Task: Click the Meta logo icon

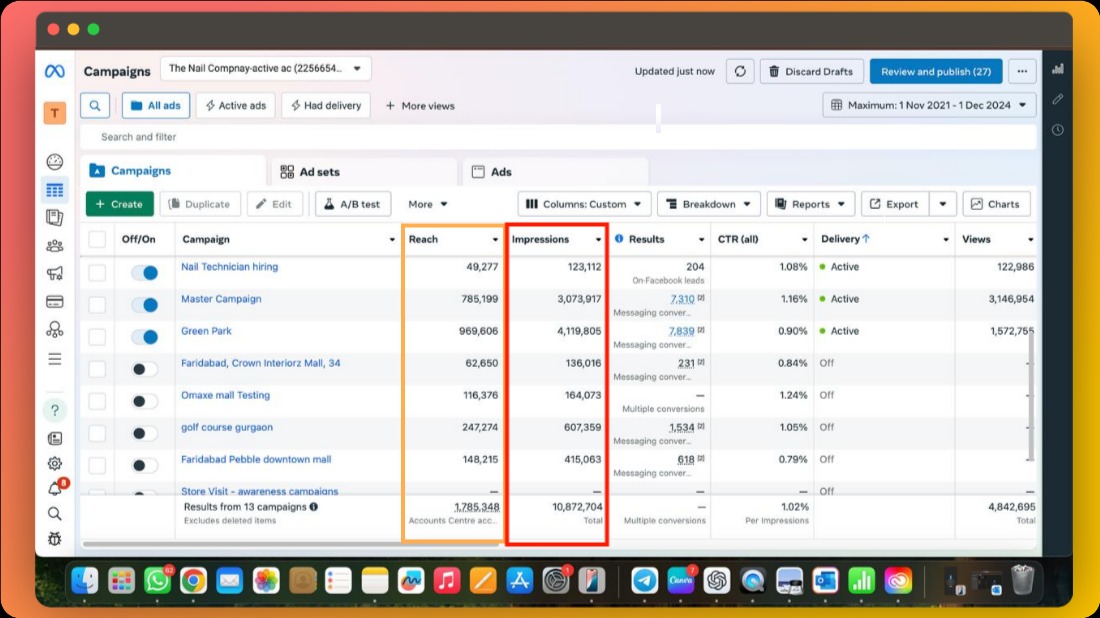Action: (55, 72)
